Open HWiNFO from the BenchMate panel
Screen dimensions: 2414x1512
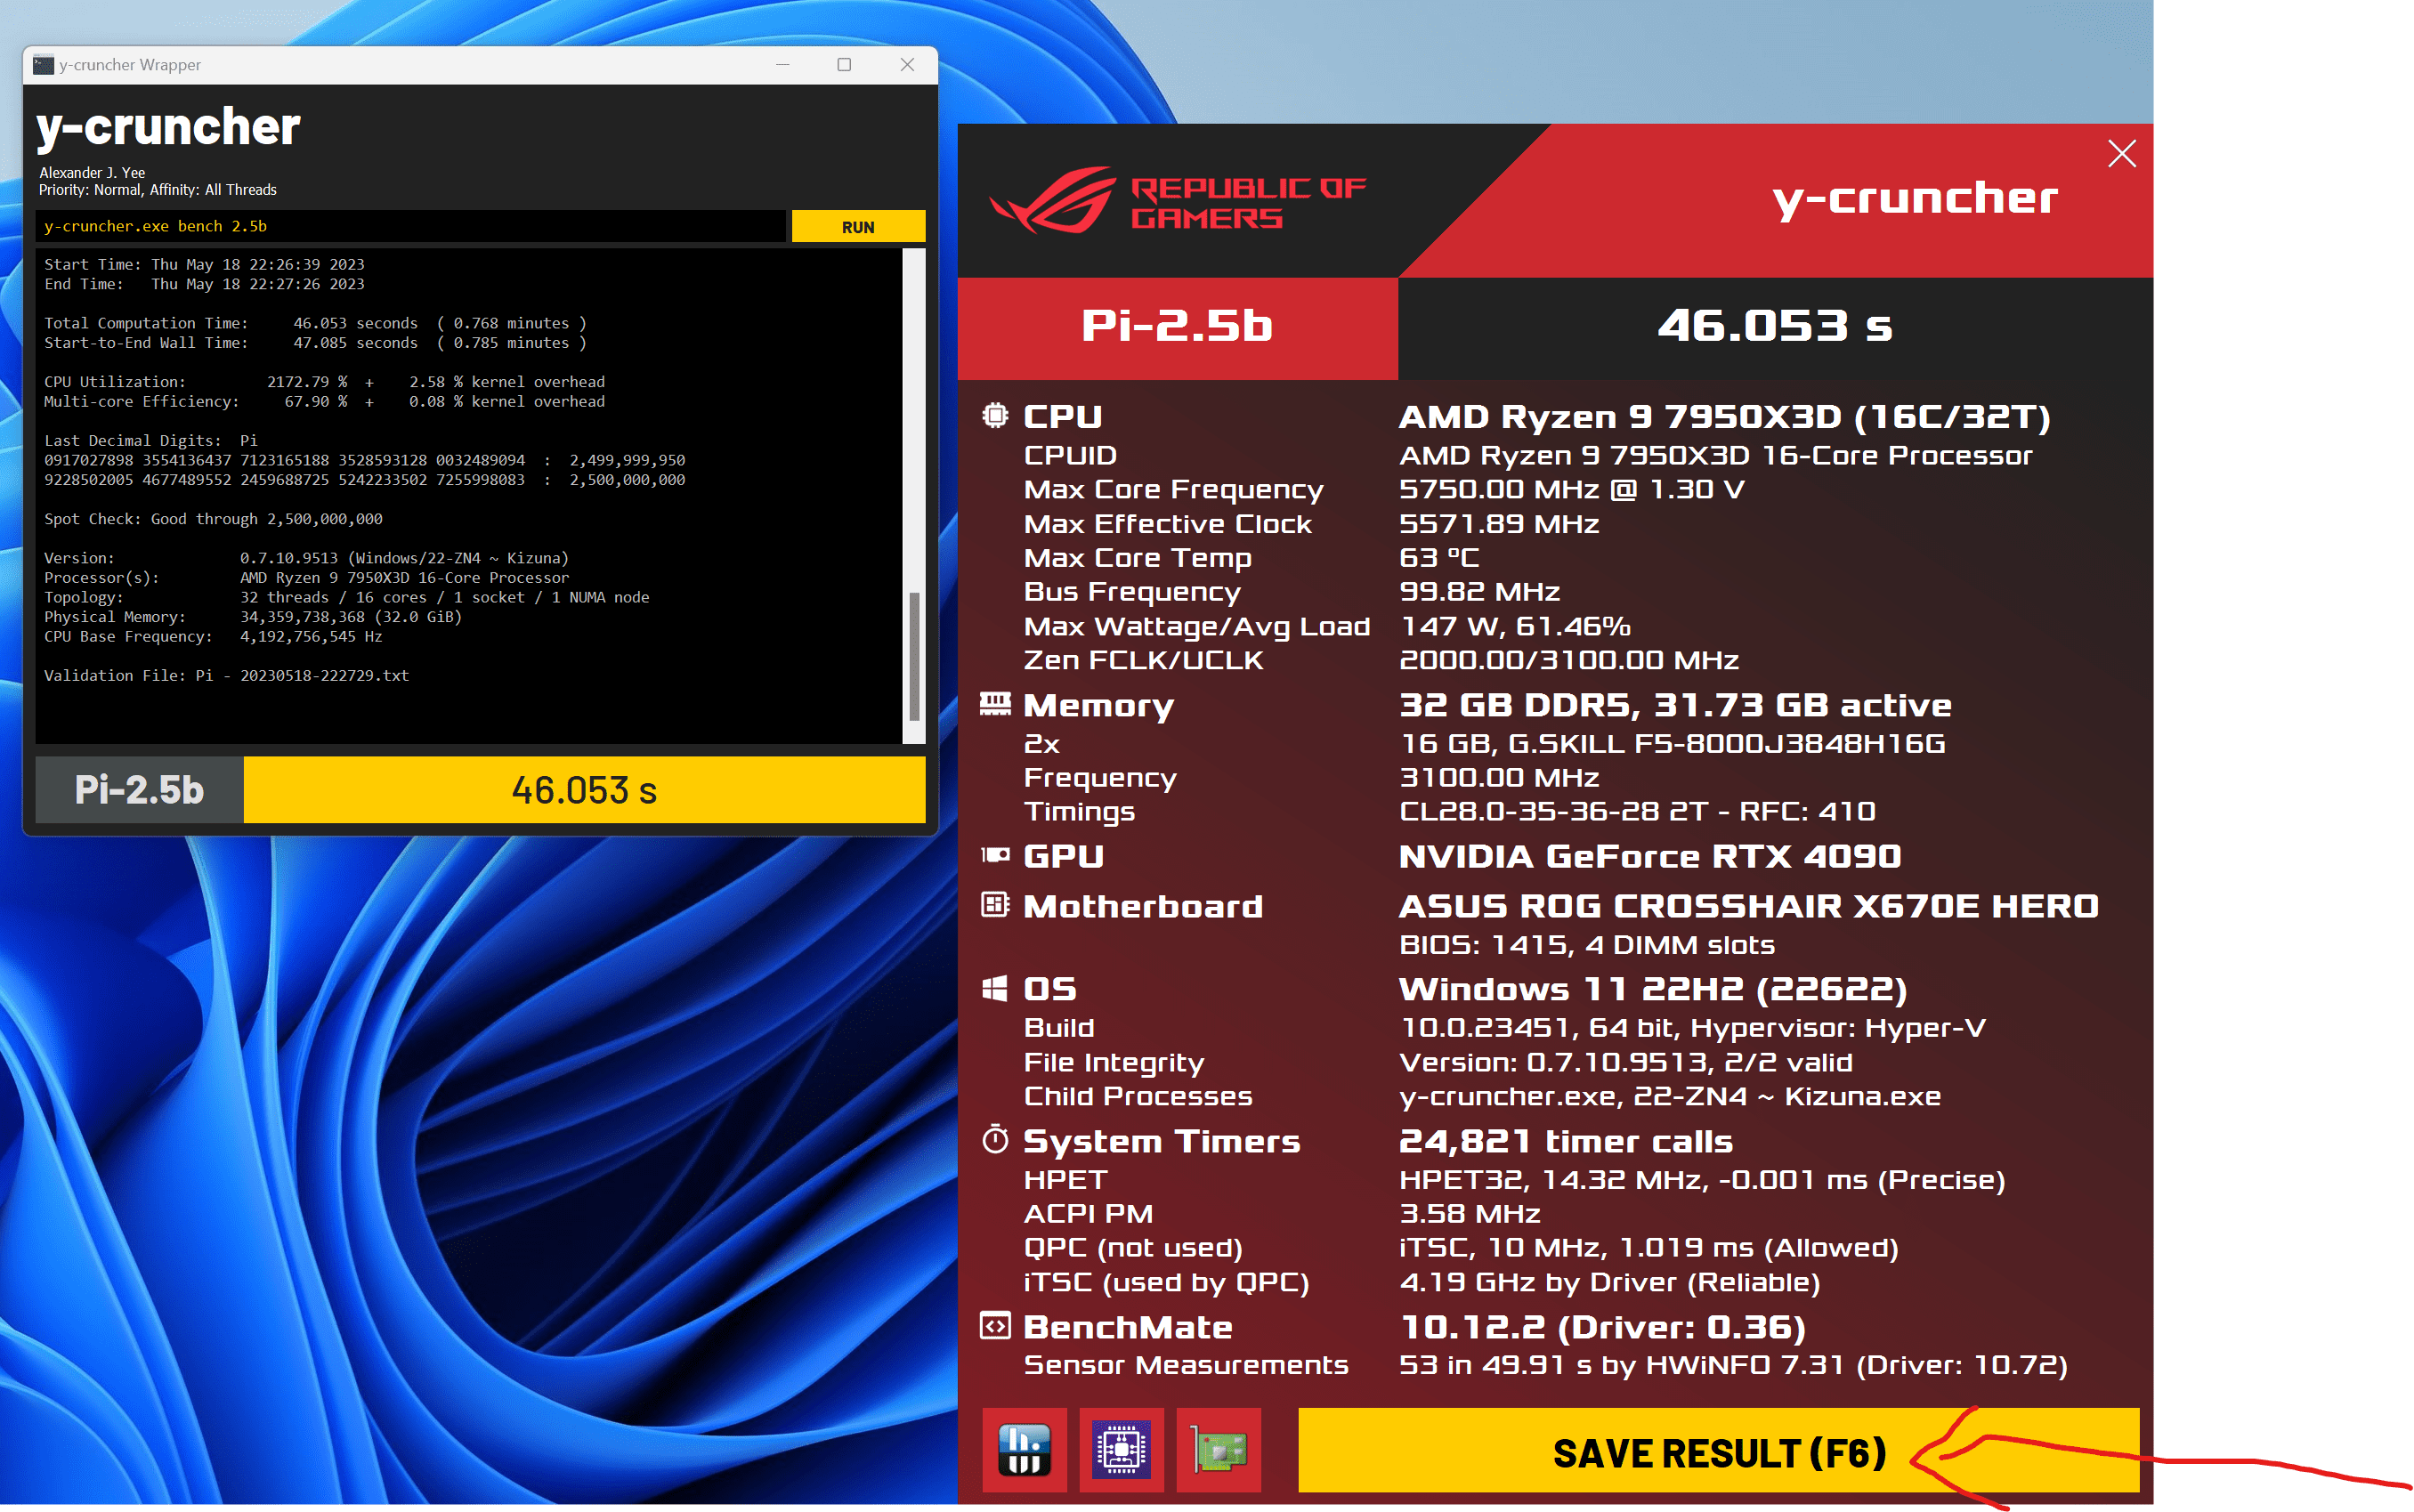click(x=1024, y=1450)
